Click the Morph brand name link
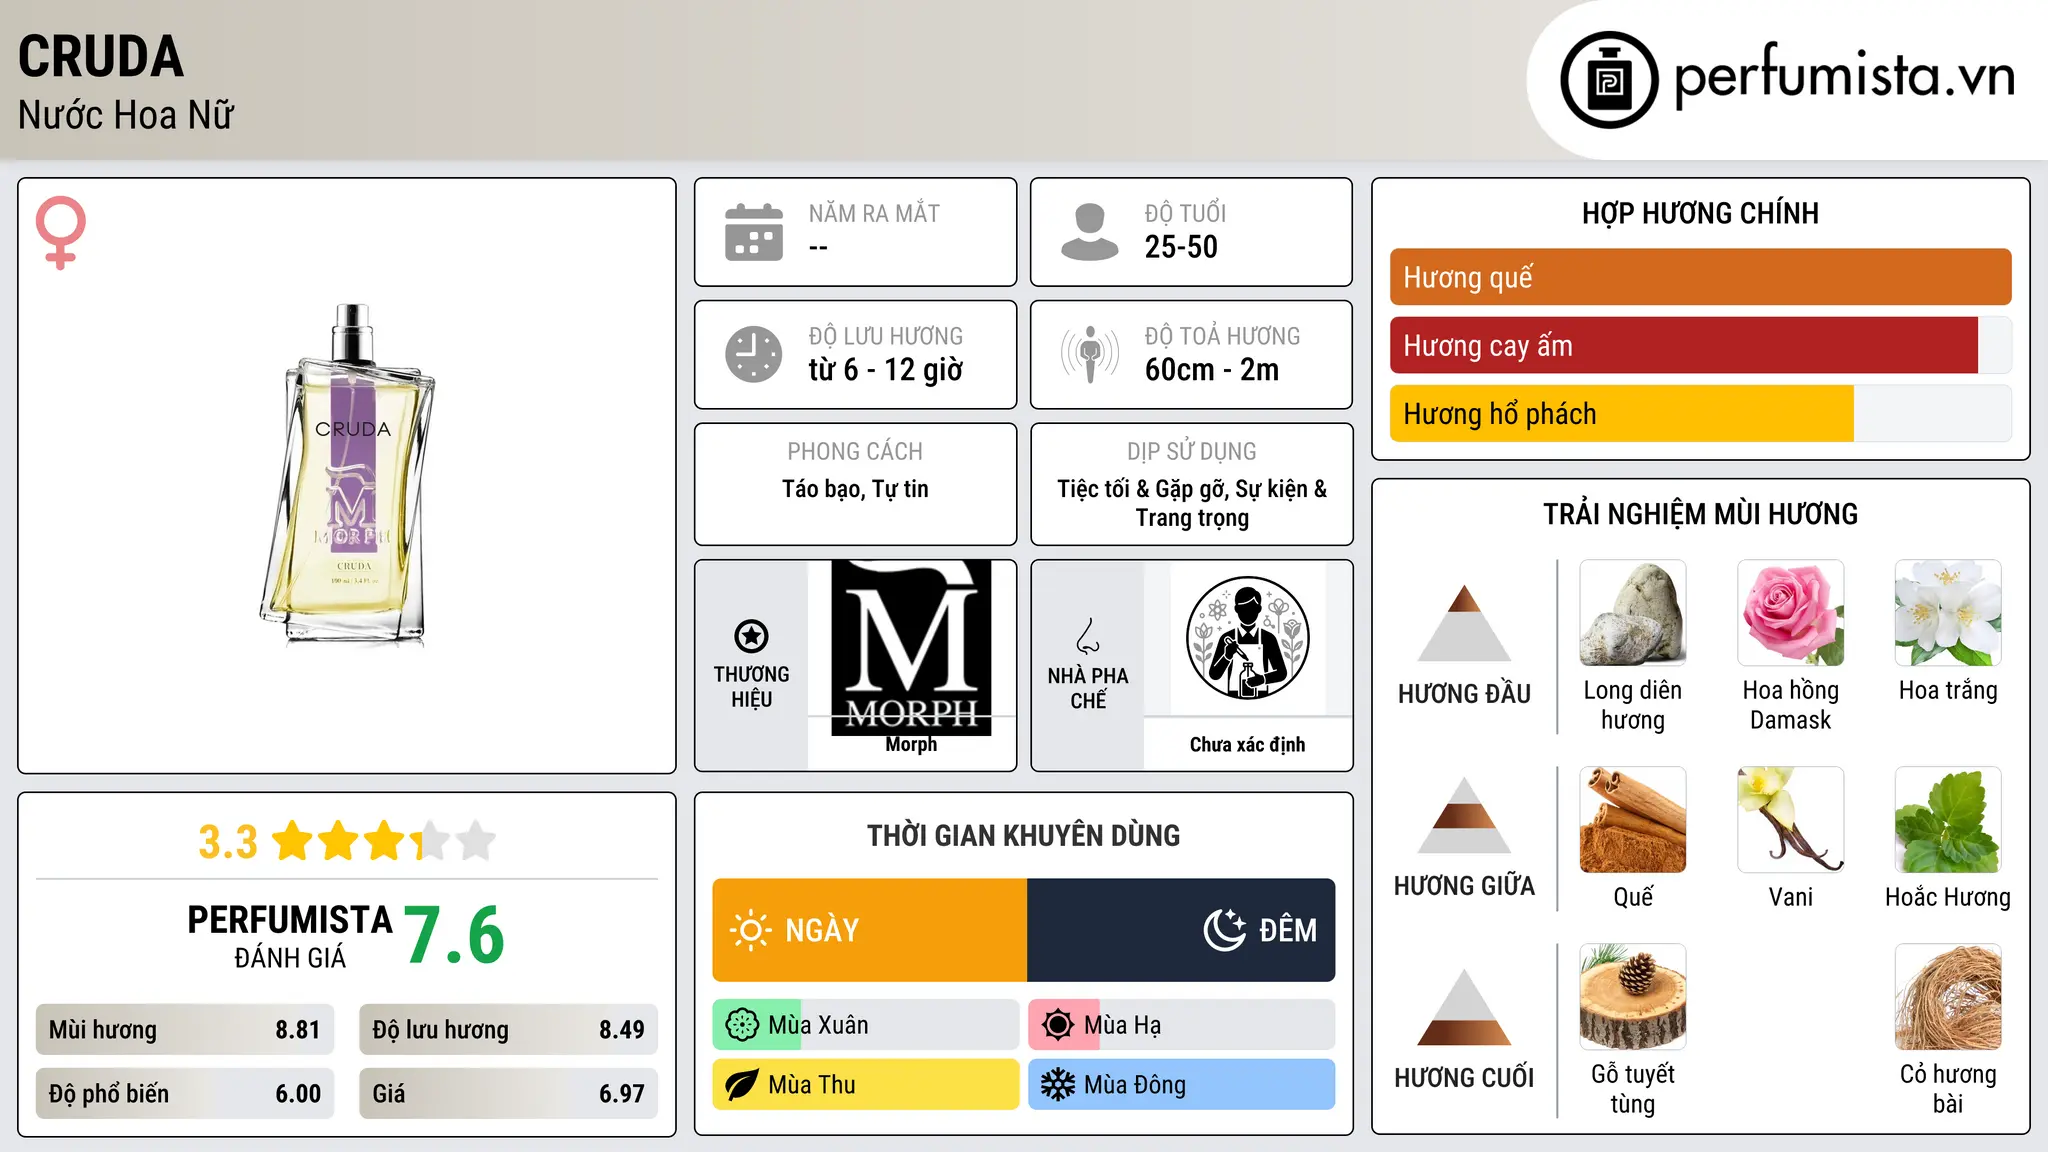 [911, 744]
